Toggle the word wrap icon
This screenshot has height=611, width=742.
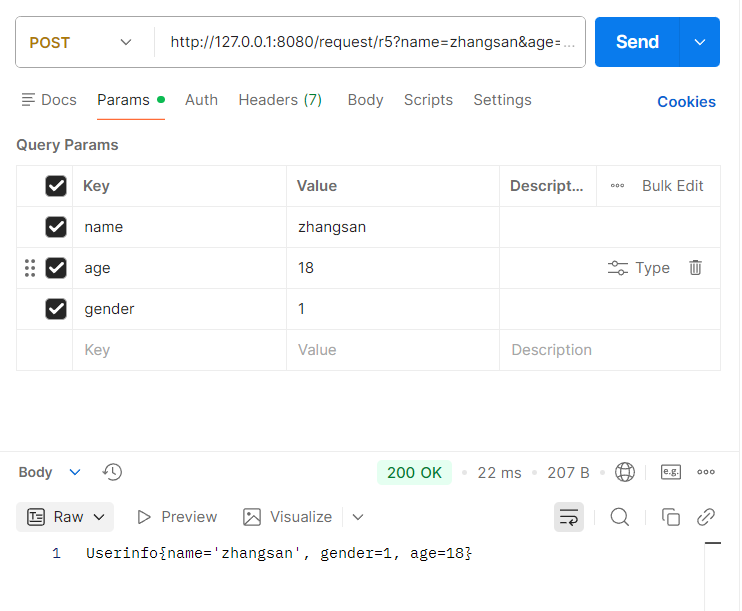[x=569, y=517]
